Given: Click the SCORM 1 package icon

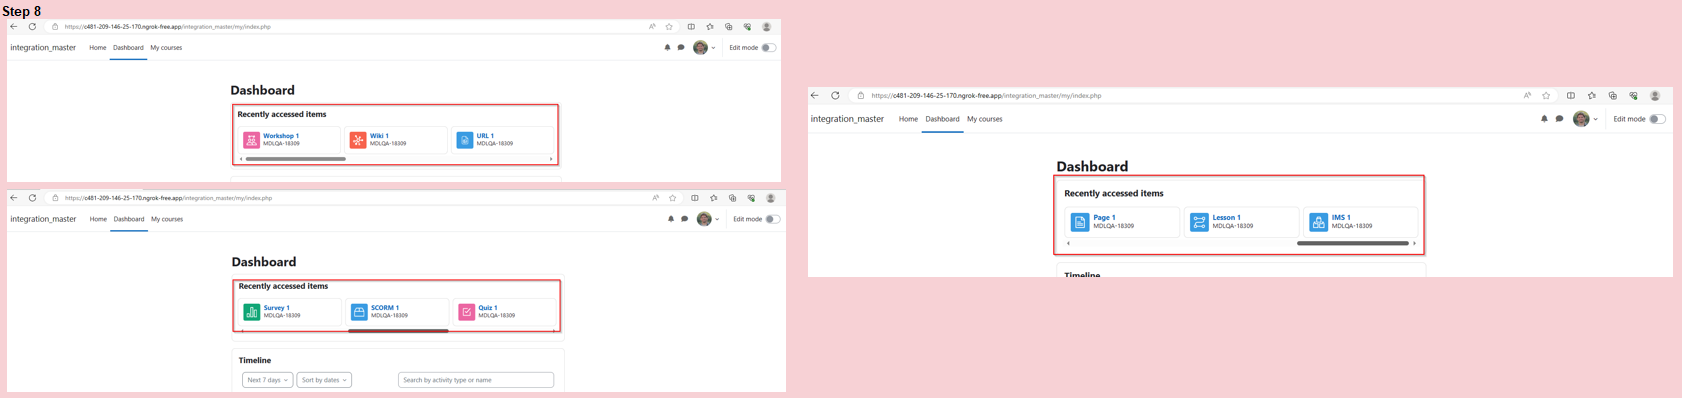Looking at the screenshot, I should point(359,312).
